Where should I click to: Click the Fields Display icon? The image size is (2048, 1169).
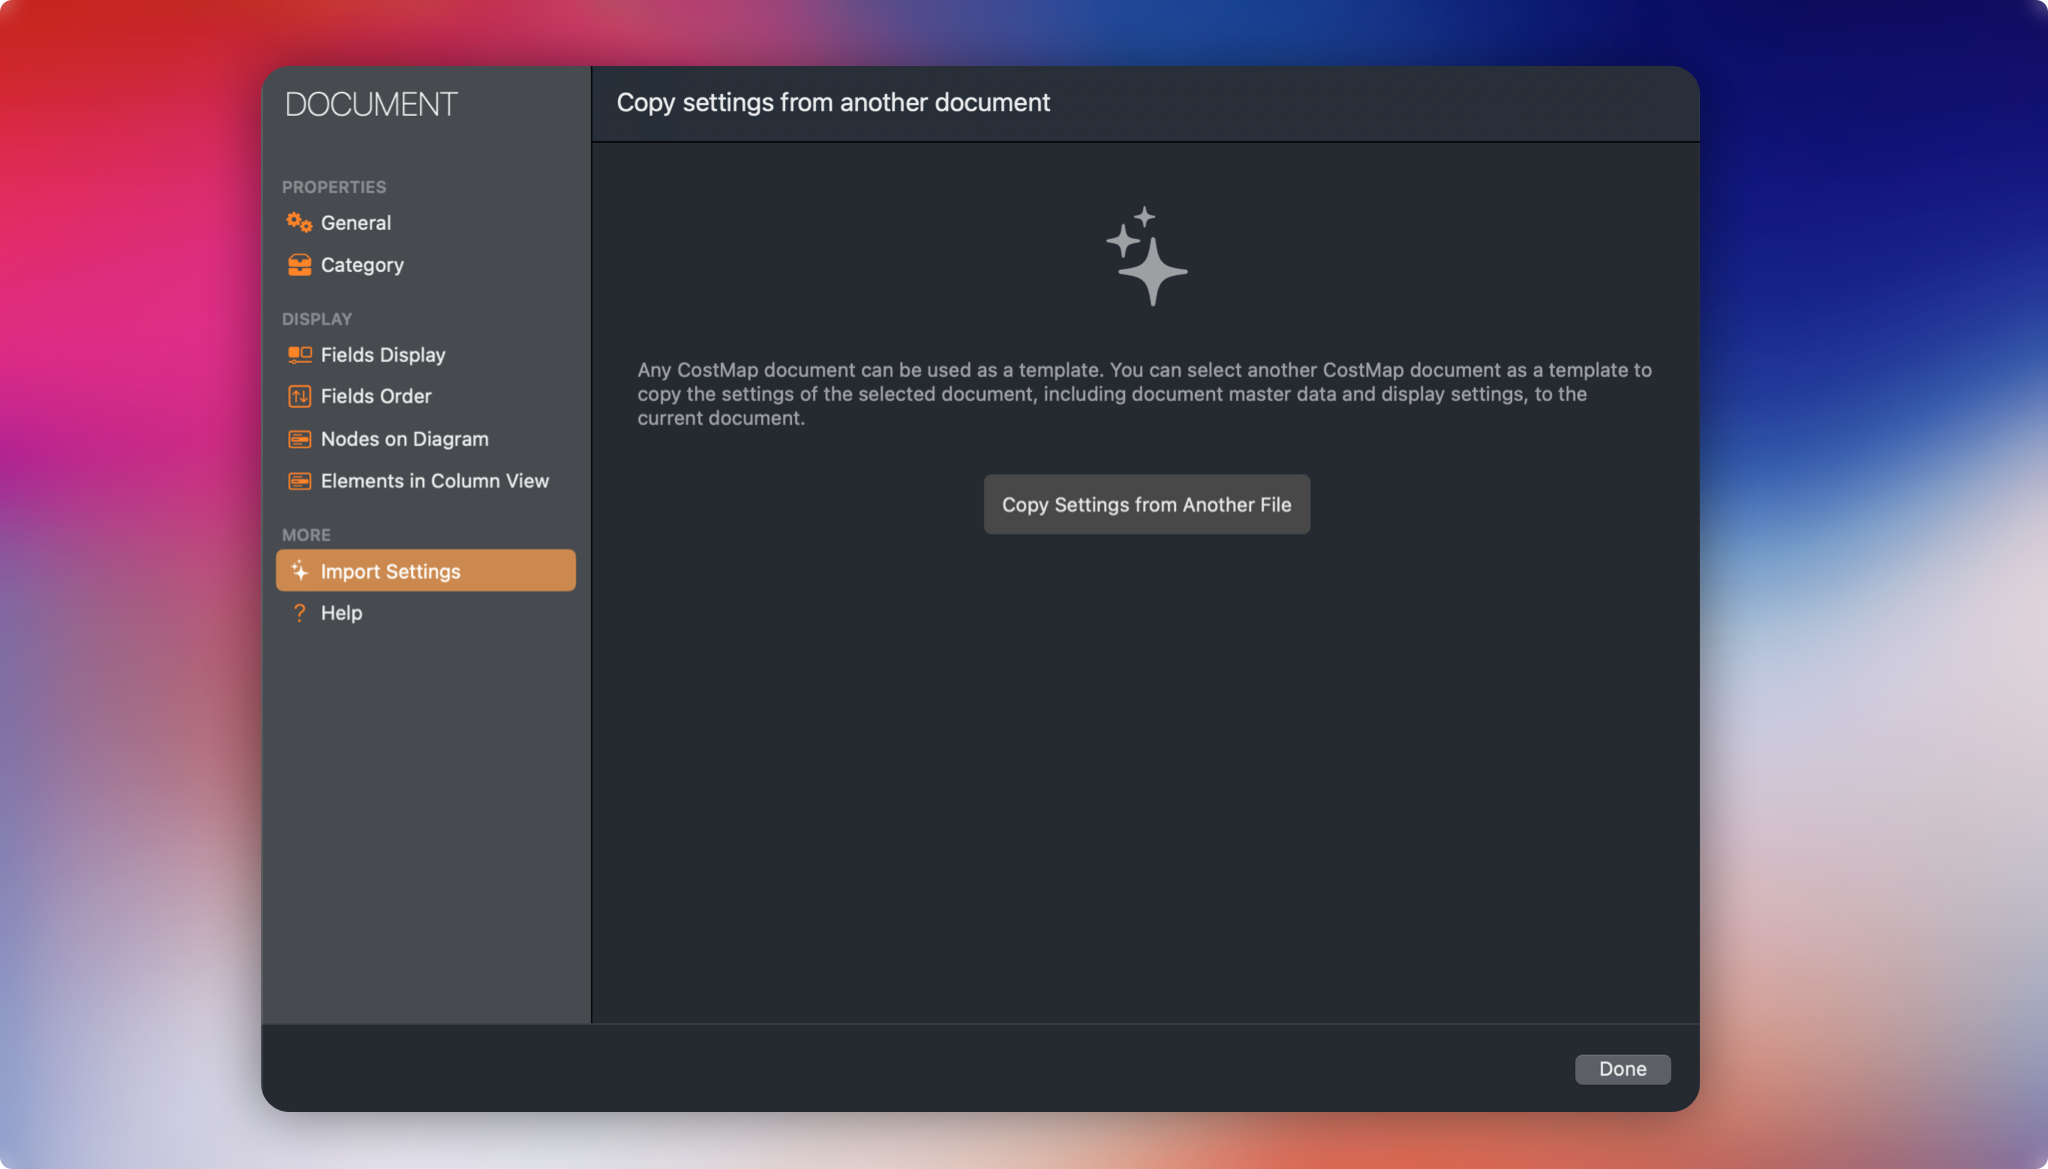299,354
